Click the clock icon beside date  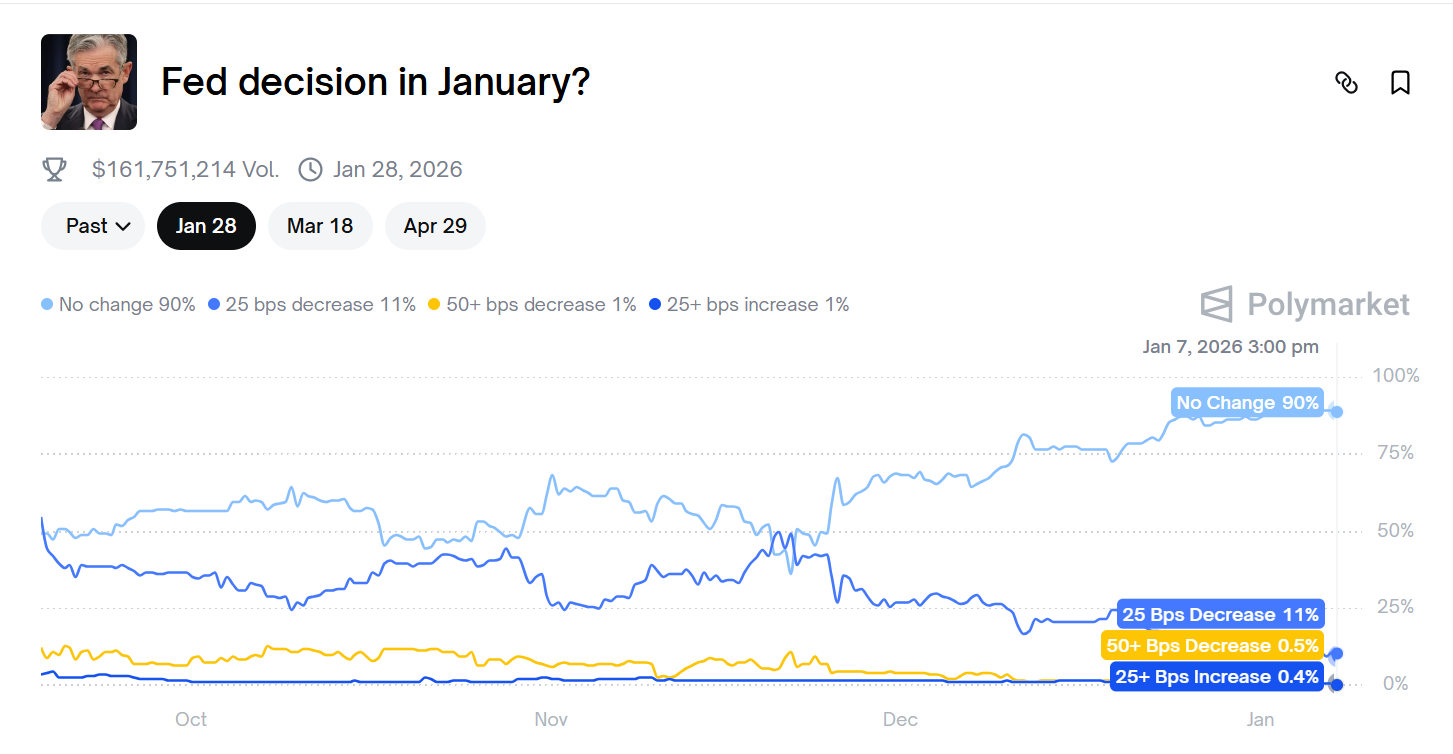click(x=311, y=169)
